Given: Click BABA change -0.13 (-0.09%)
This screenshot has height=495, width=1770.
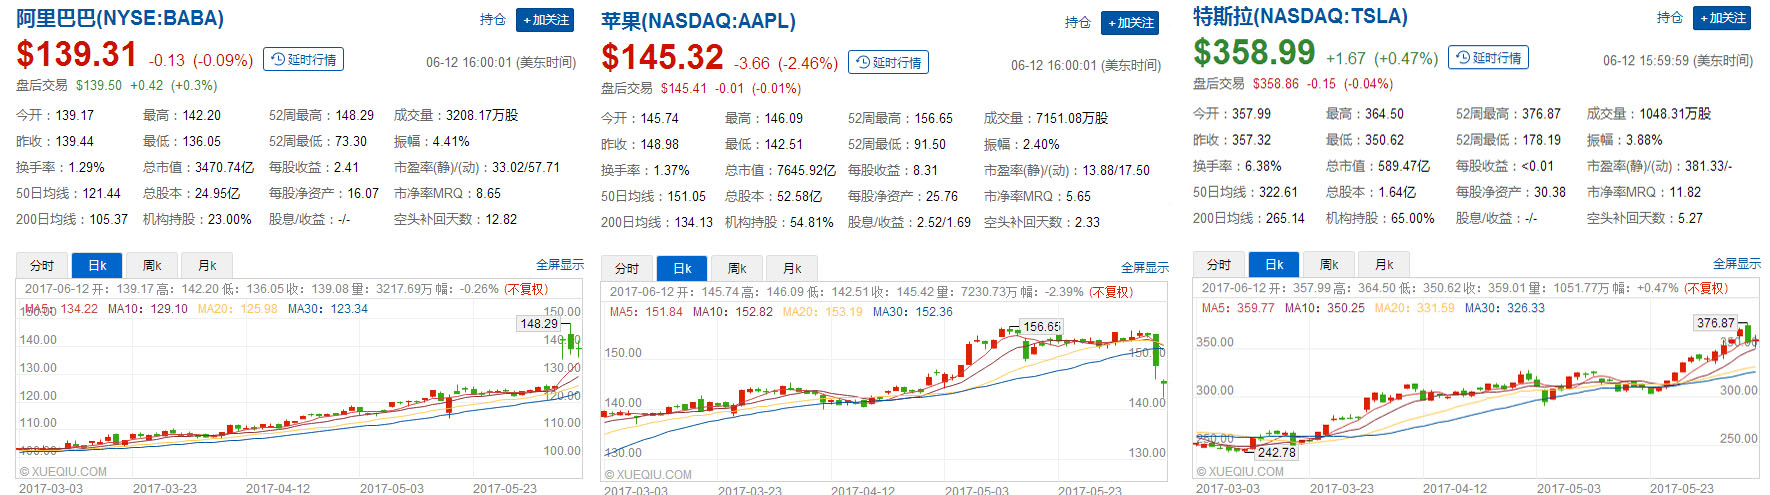Looking at the screenshot, I should click(x=201, y=61).
